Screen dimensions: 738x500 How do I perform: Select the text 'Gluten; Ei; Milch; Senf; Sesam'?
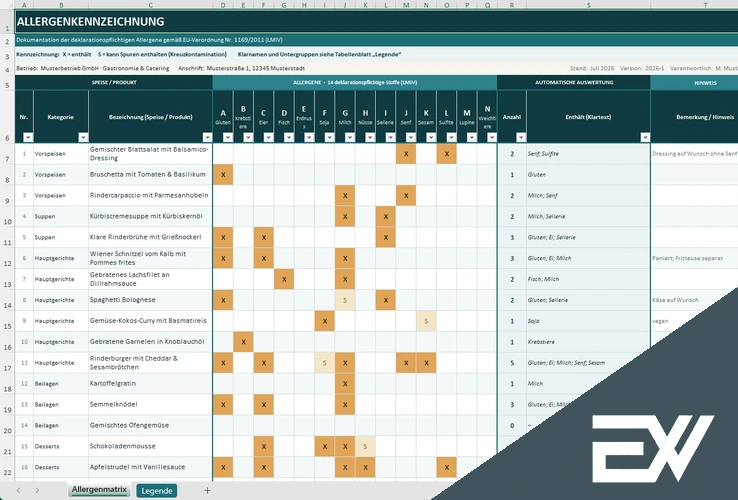click(566, 363)
